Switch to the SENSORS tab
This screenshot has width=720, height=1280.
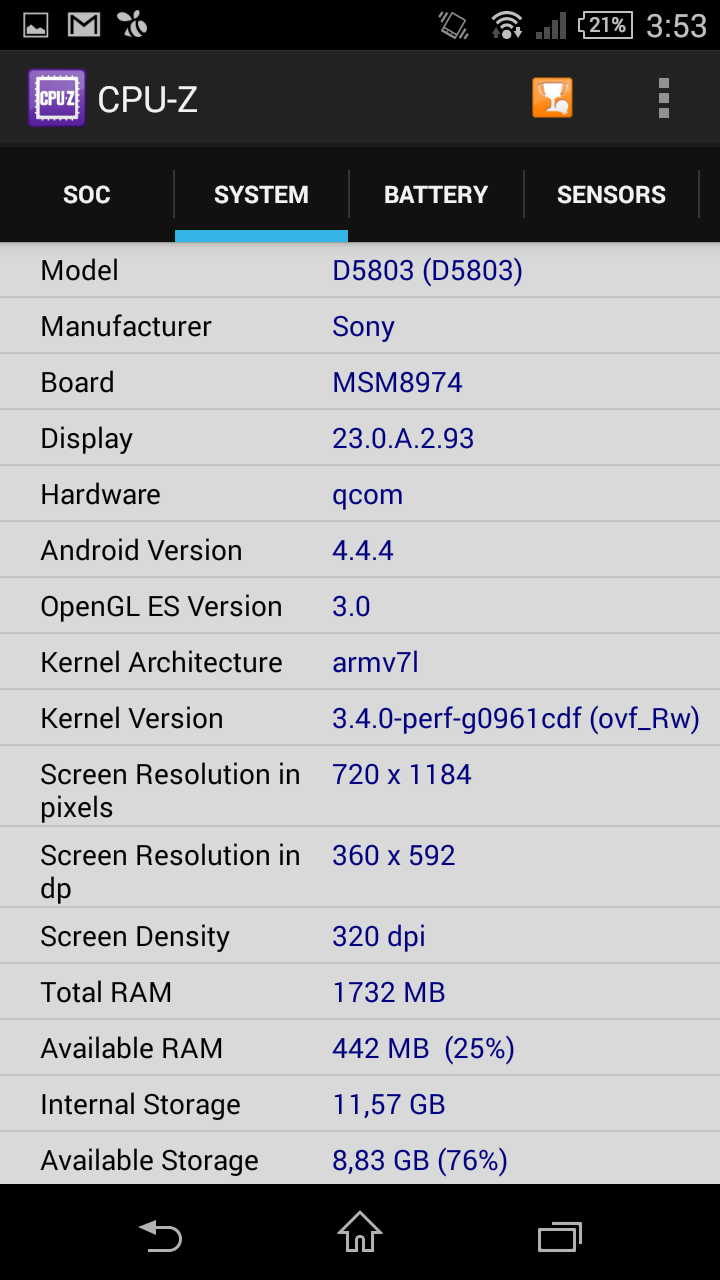tap(611, 195)
